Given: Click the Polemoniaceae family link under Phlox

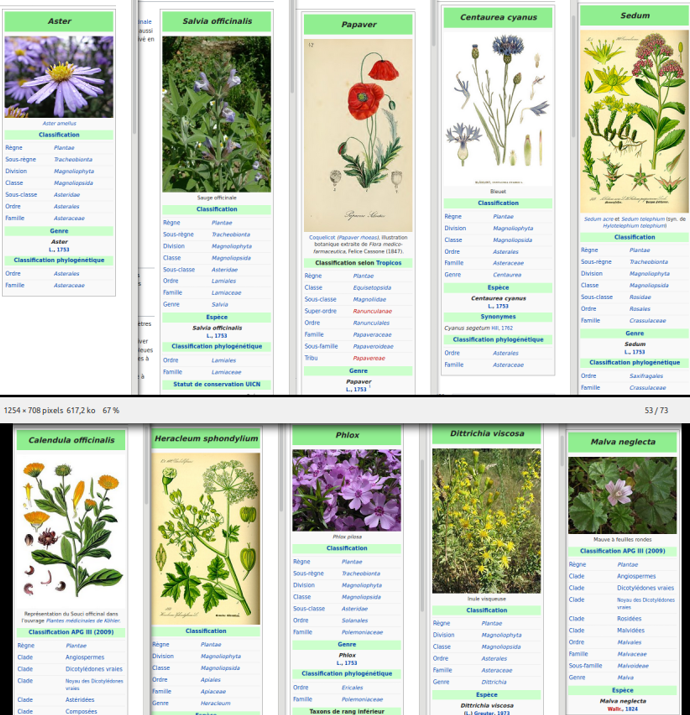Looking at the screenshot, I should point(361,632).
